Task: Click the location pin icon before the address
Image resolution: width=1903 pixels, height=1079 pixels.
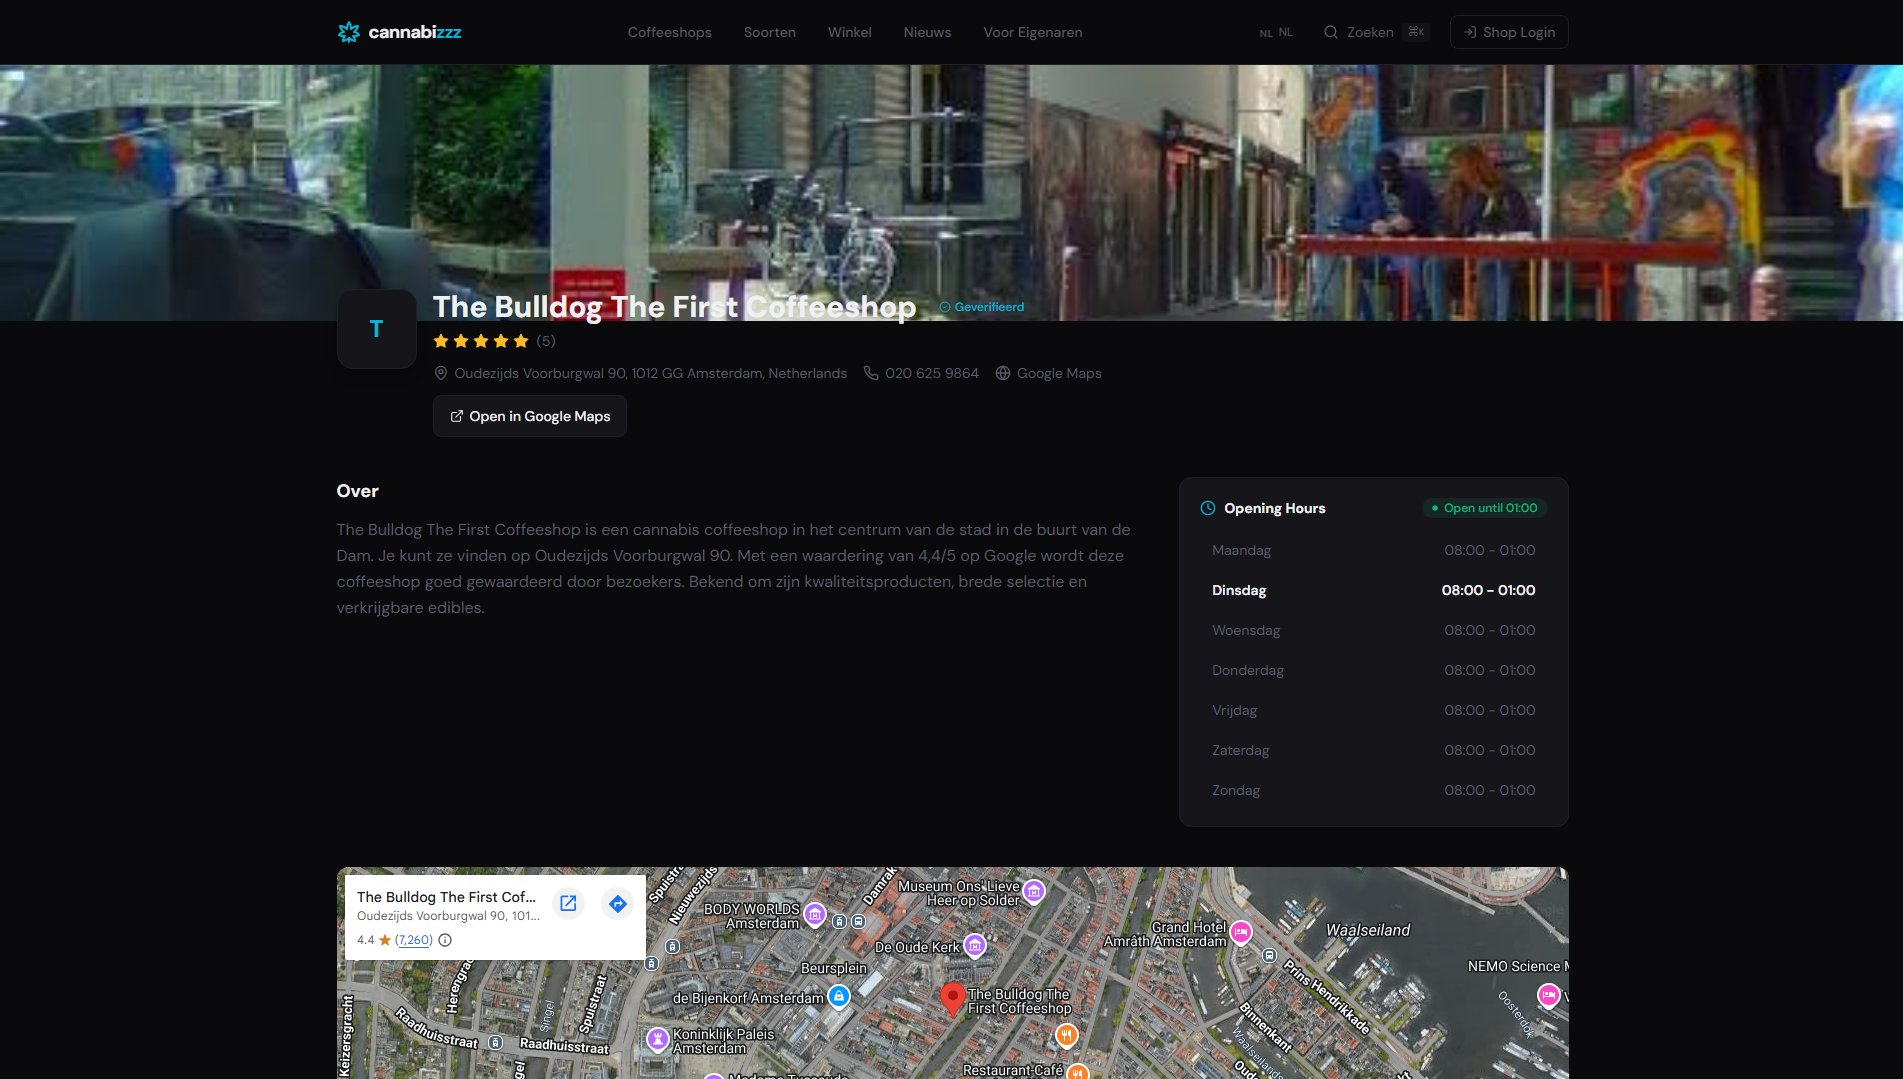Action: (441, 373)
